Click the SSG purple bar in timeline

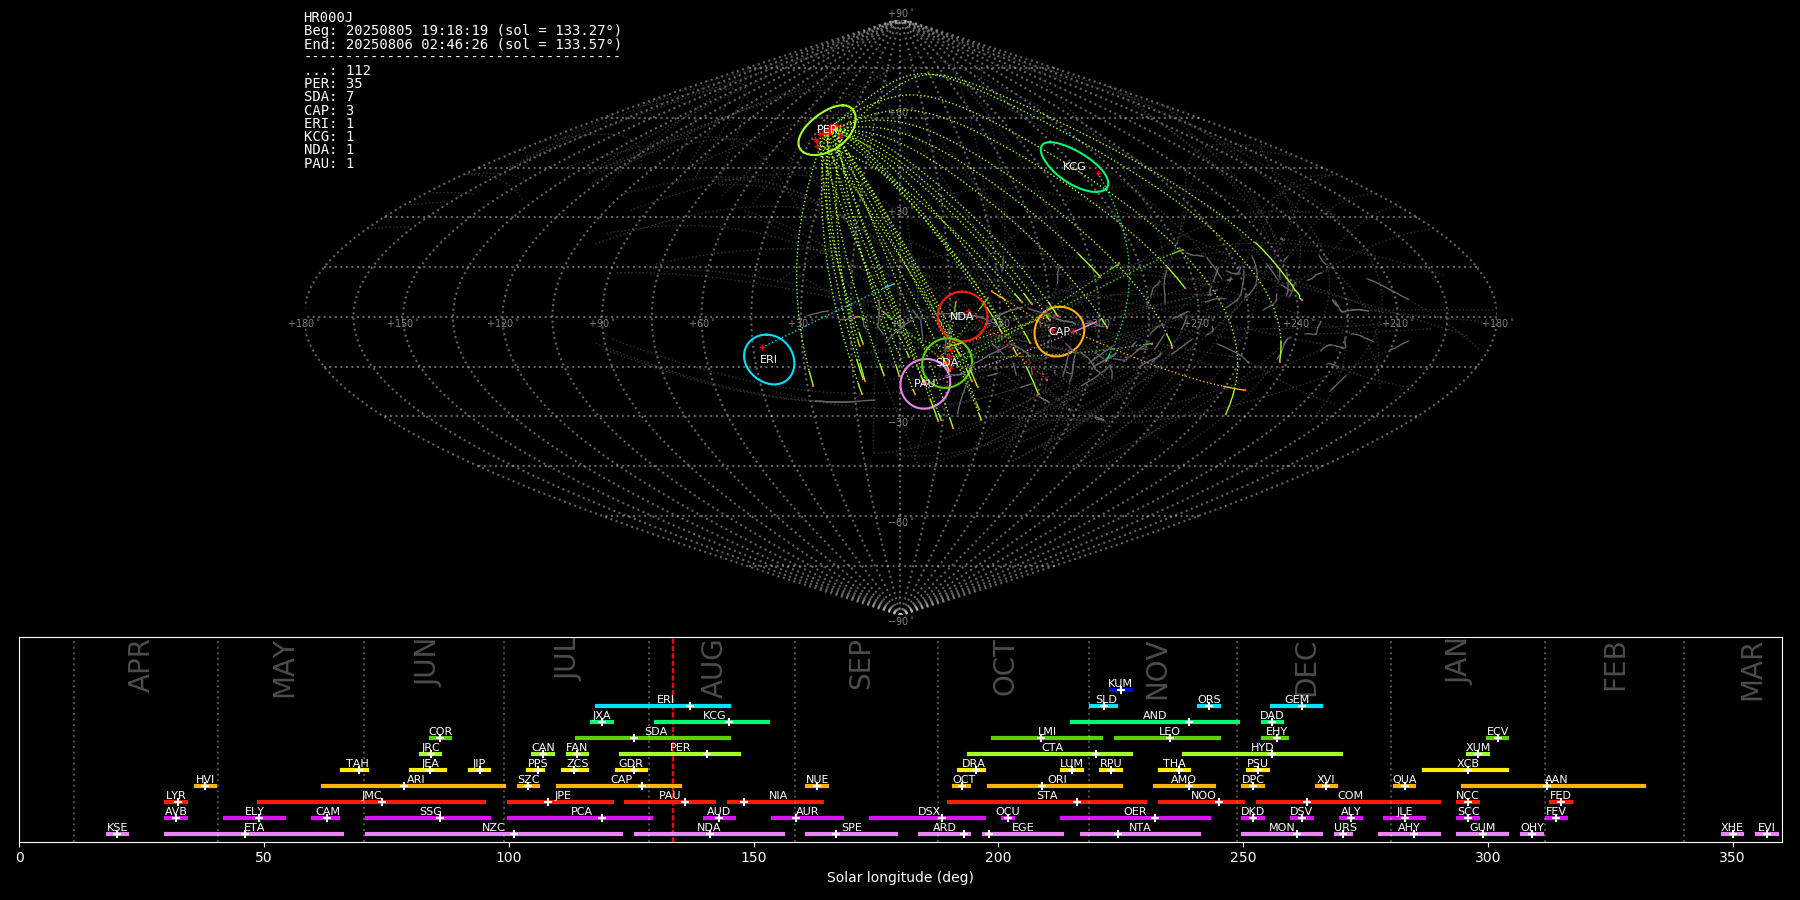click(x=428, y=818)
